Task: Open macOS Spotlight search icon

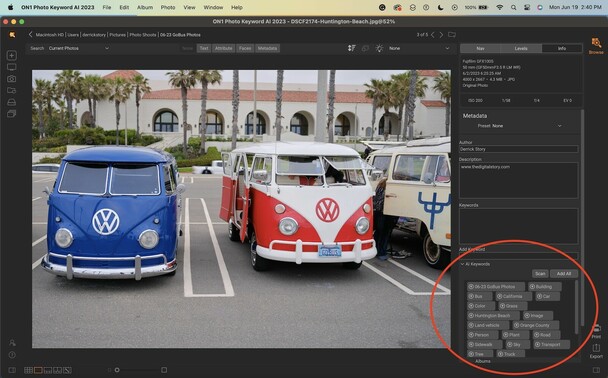Action: [x=513, y=7]
